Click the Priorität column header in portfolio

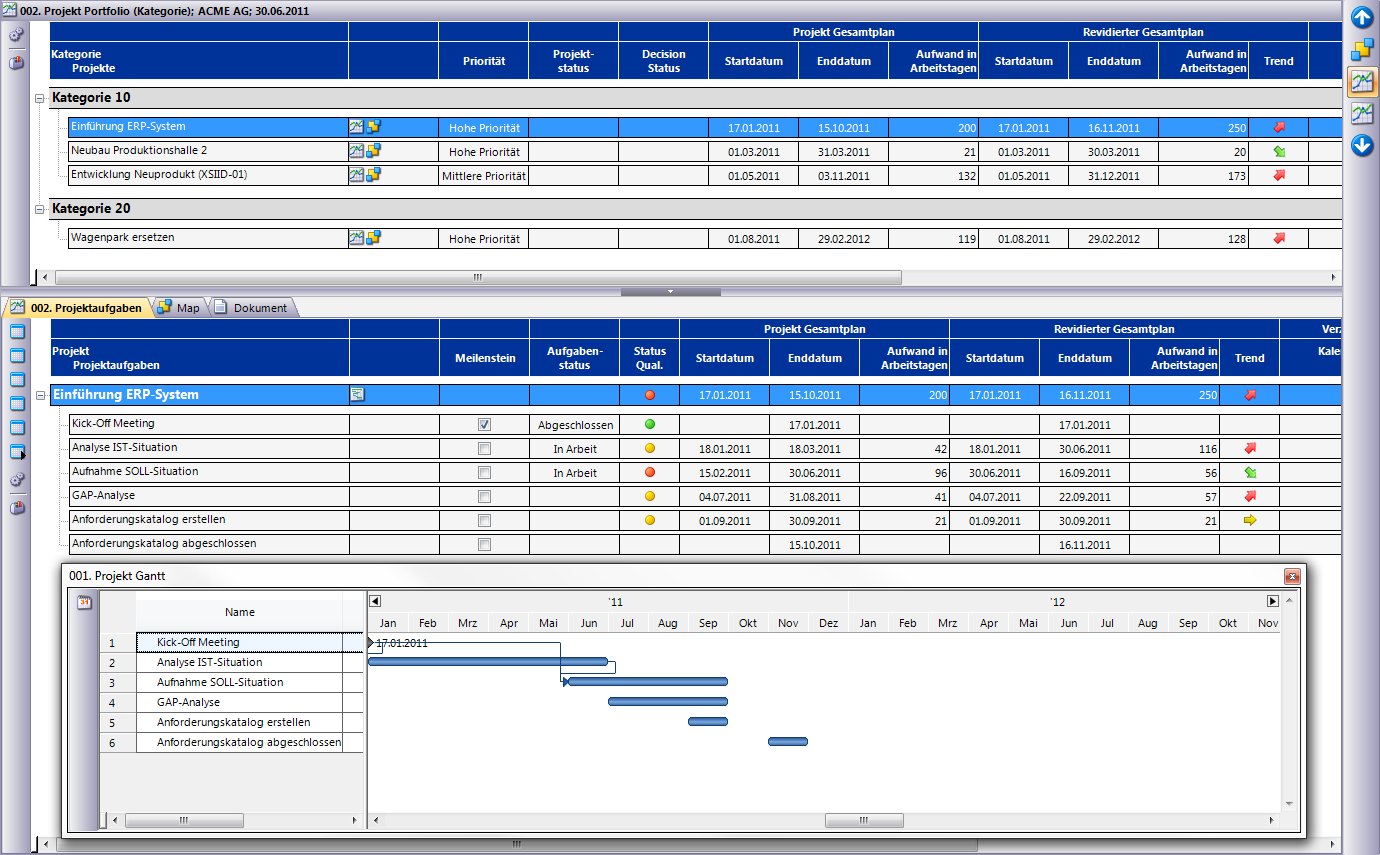[x=484, y=61]
